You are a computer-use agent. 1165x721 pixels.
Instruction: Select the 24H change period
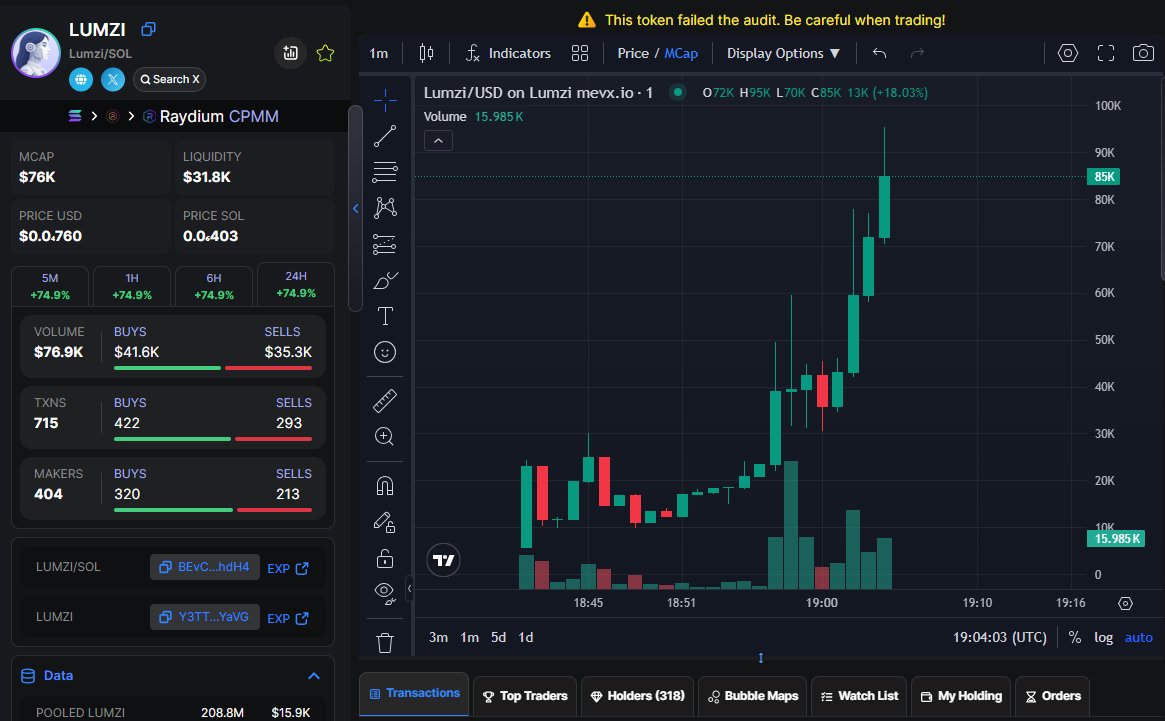pyautogui.click(x=296, y=284)
